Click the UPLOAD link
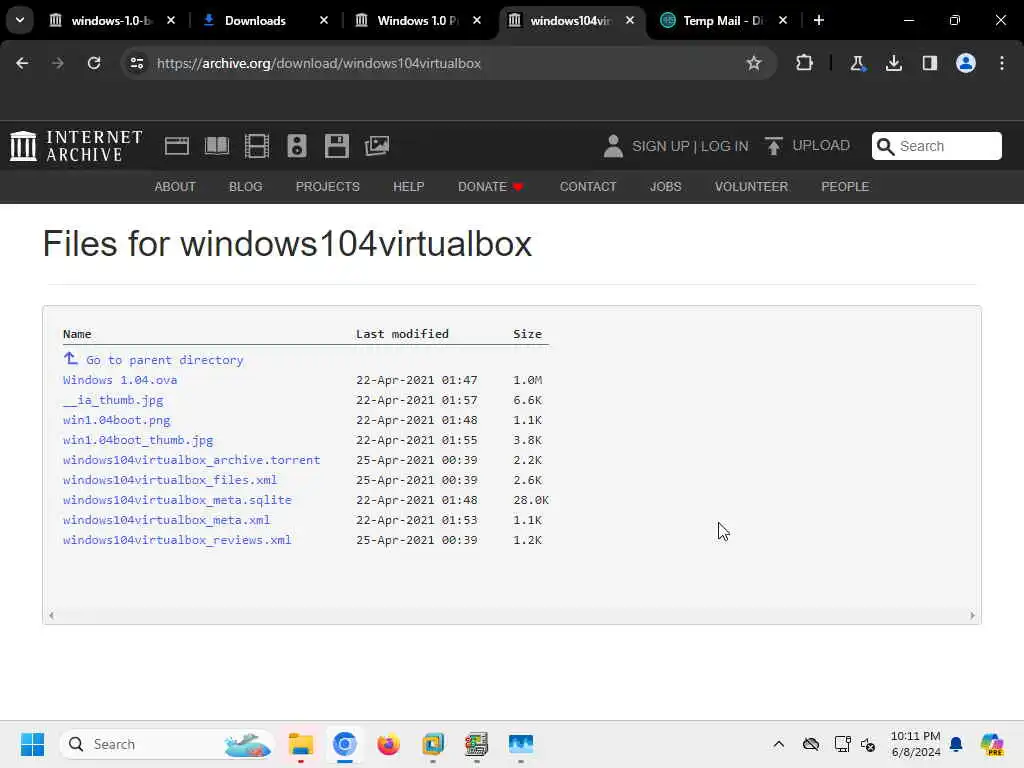The image size is (1024, 768). pos(821,146)
